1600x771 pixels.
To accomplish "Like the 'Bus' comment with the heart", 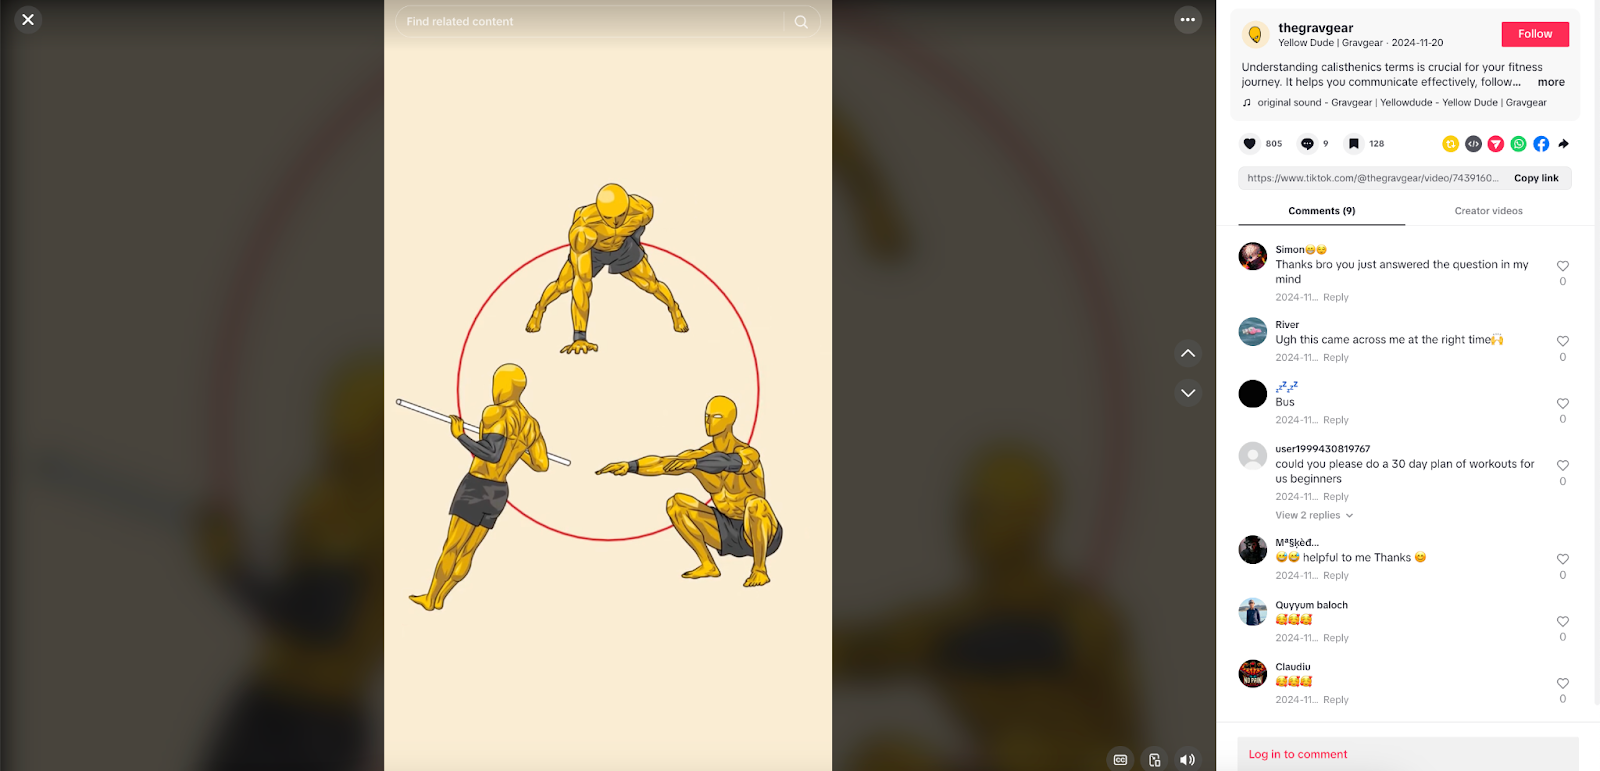I will pyautogui.click(x=1563, y=404).
